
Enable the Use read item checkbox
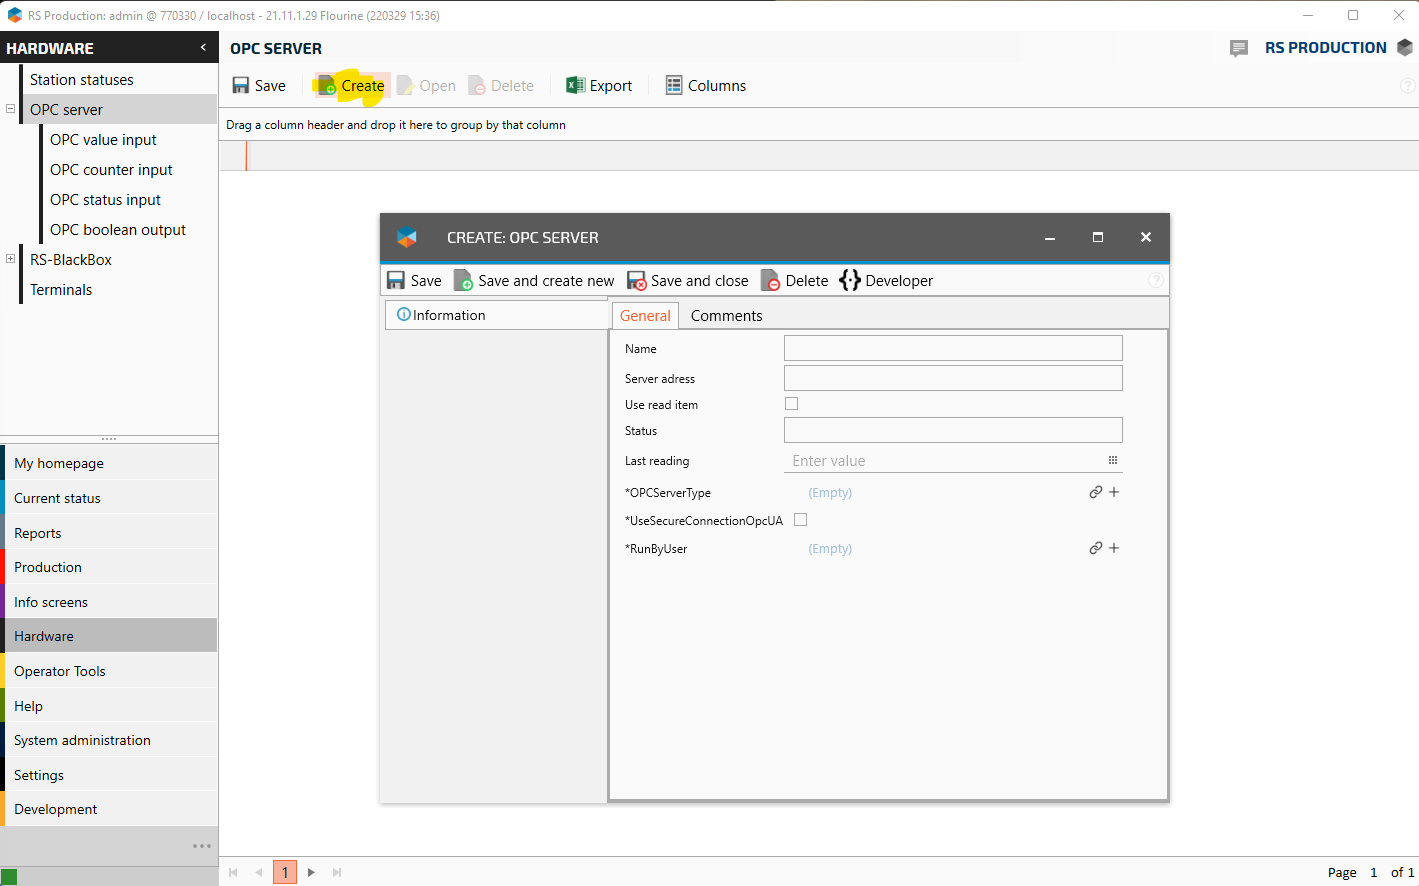pos(792,404)
